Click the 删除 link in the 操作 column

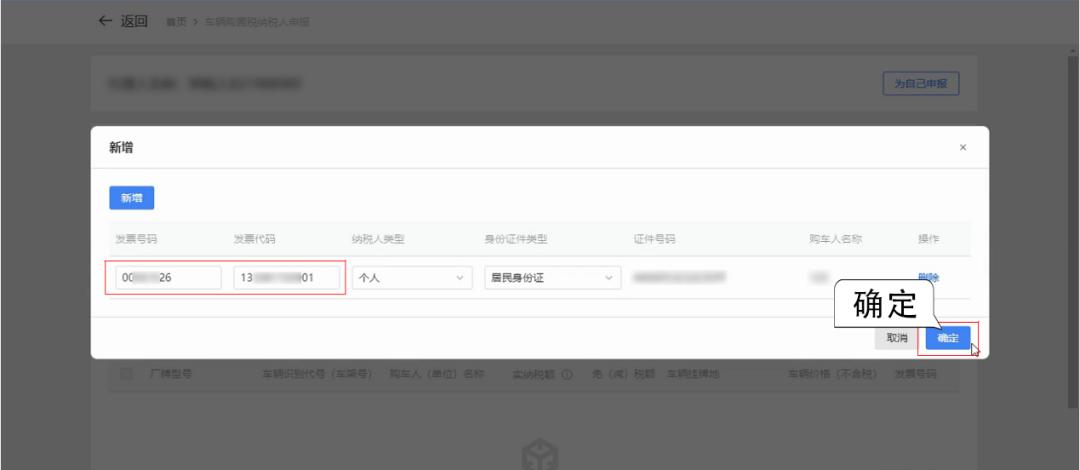[x=928, y=278]
